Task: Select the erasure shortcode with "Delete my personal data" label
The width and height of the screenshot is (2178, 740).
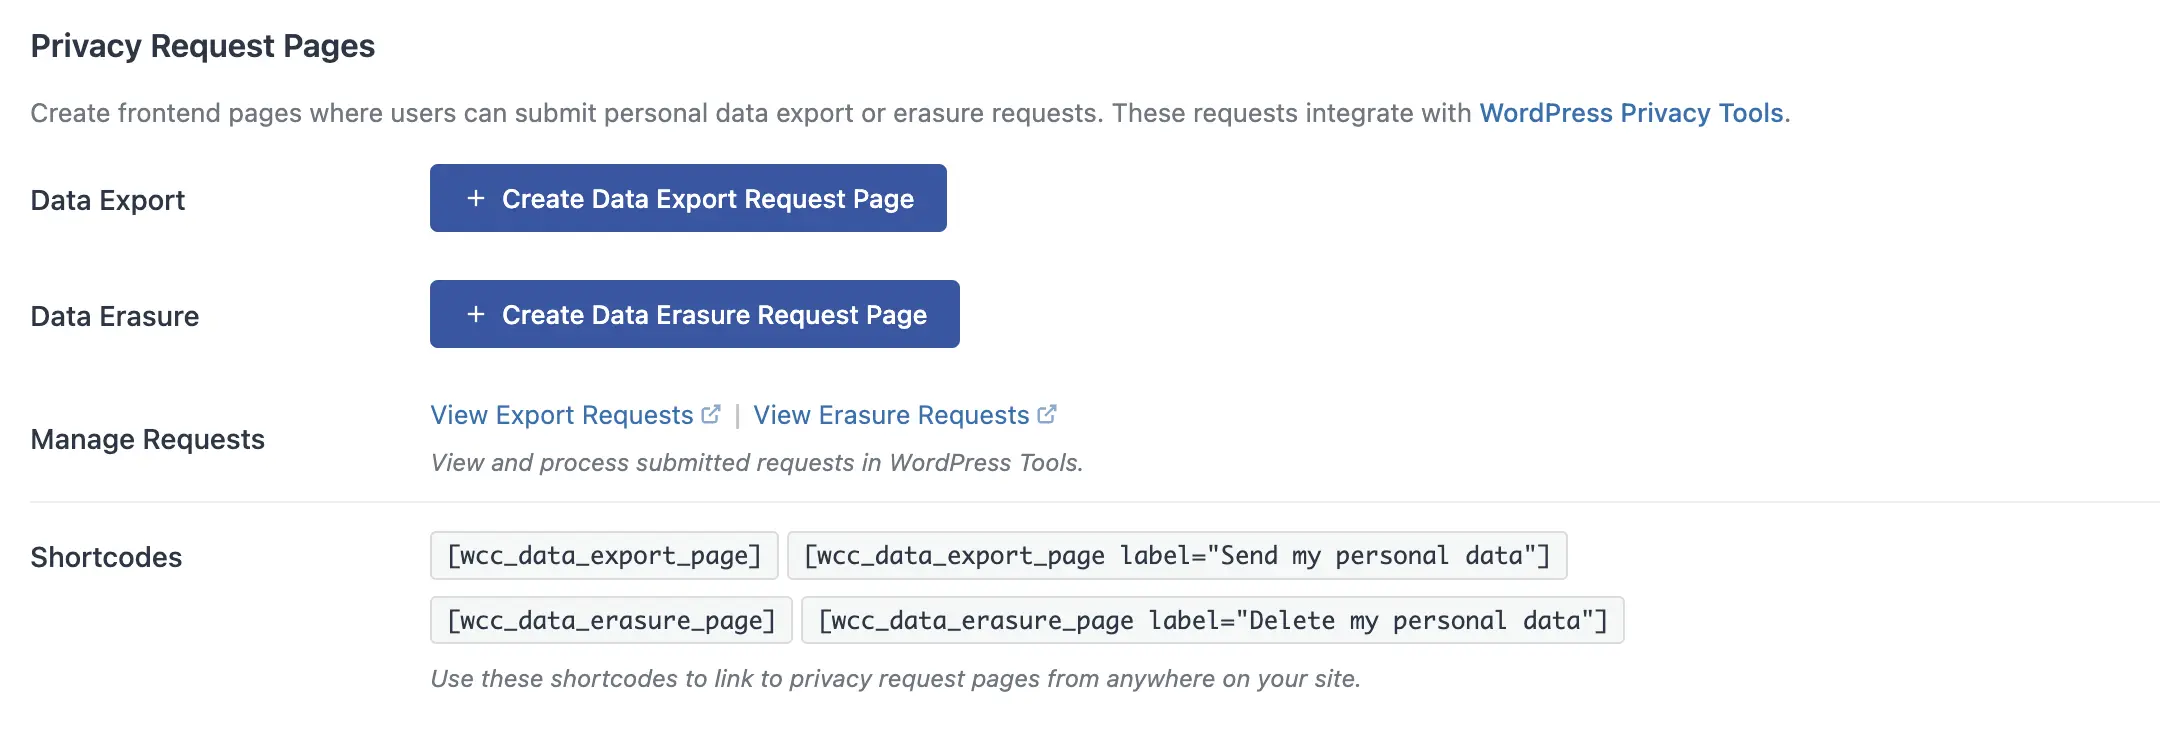Action: pos(1213,620)
